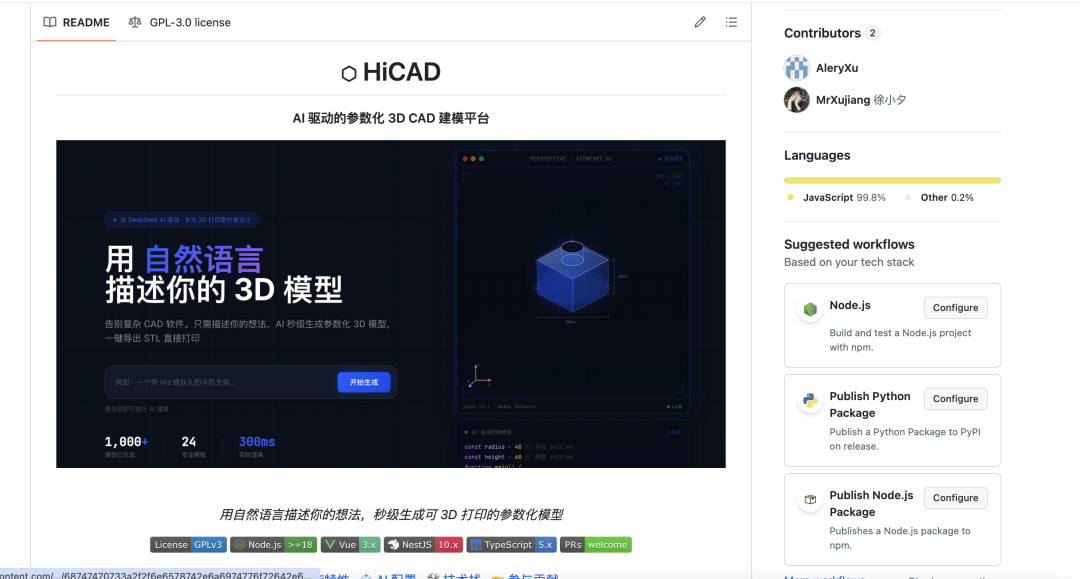Open the HiCAD heading link
Screen dimensions: 1080x579
tap(402, 72)
